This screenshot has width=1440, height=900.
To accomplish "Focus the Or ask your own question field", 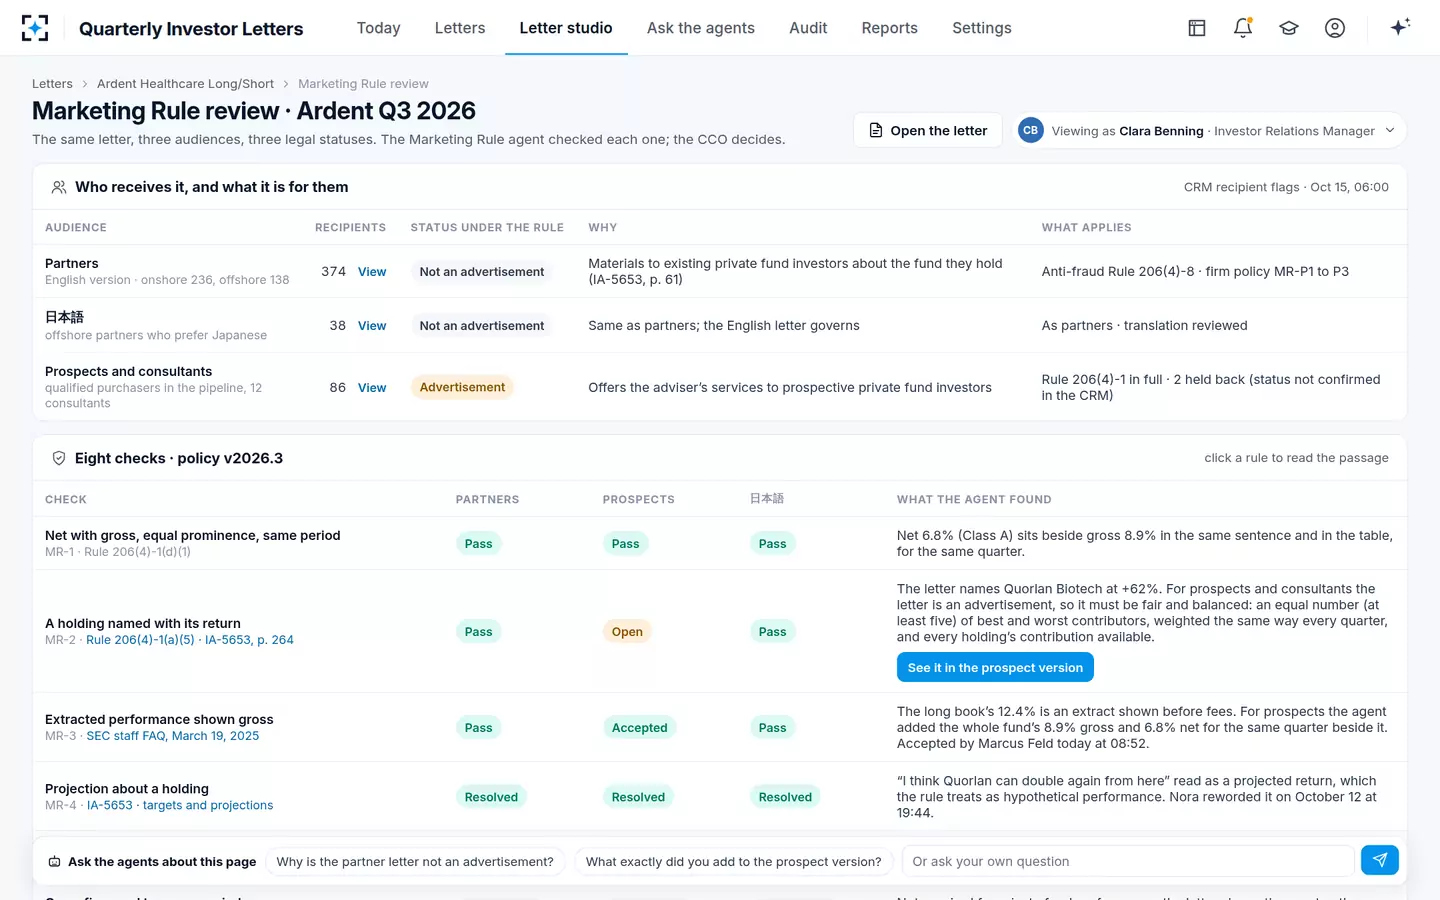I will tap(1128, 861).
